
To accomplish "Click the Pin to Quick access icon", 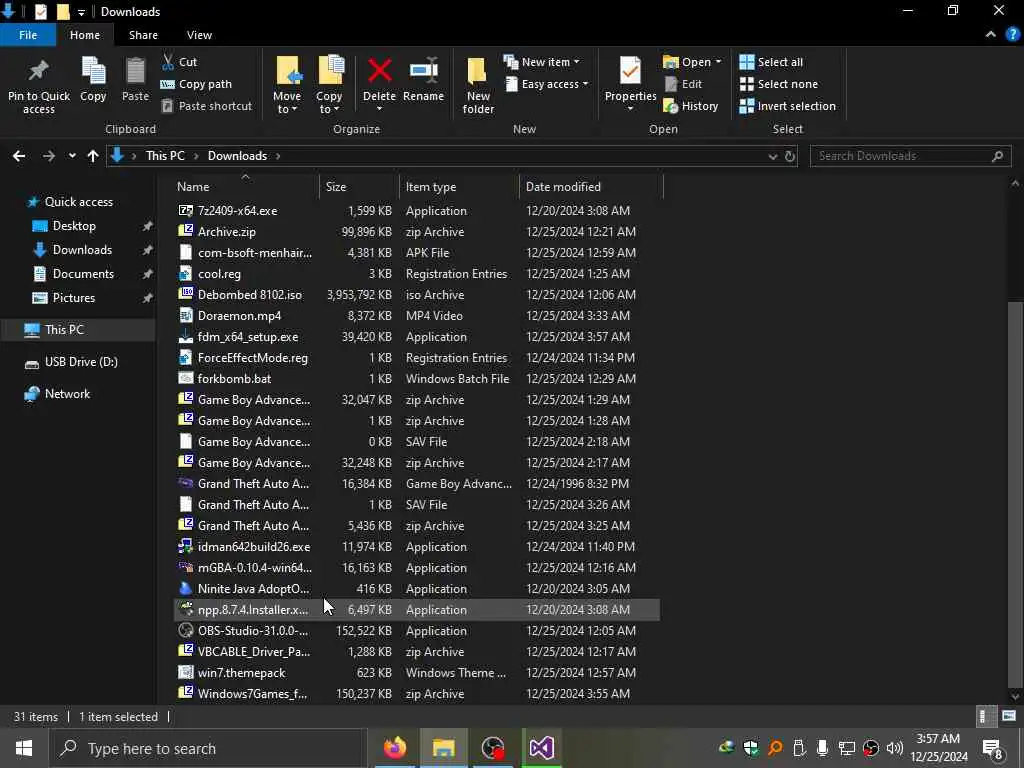I will (x=39, y=71).
